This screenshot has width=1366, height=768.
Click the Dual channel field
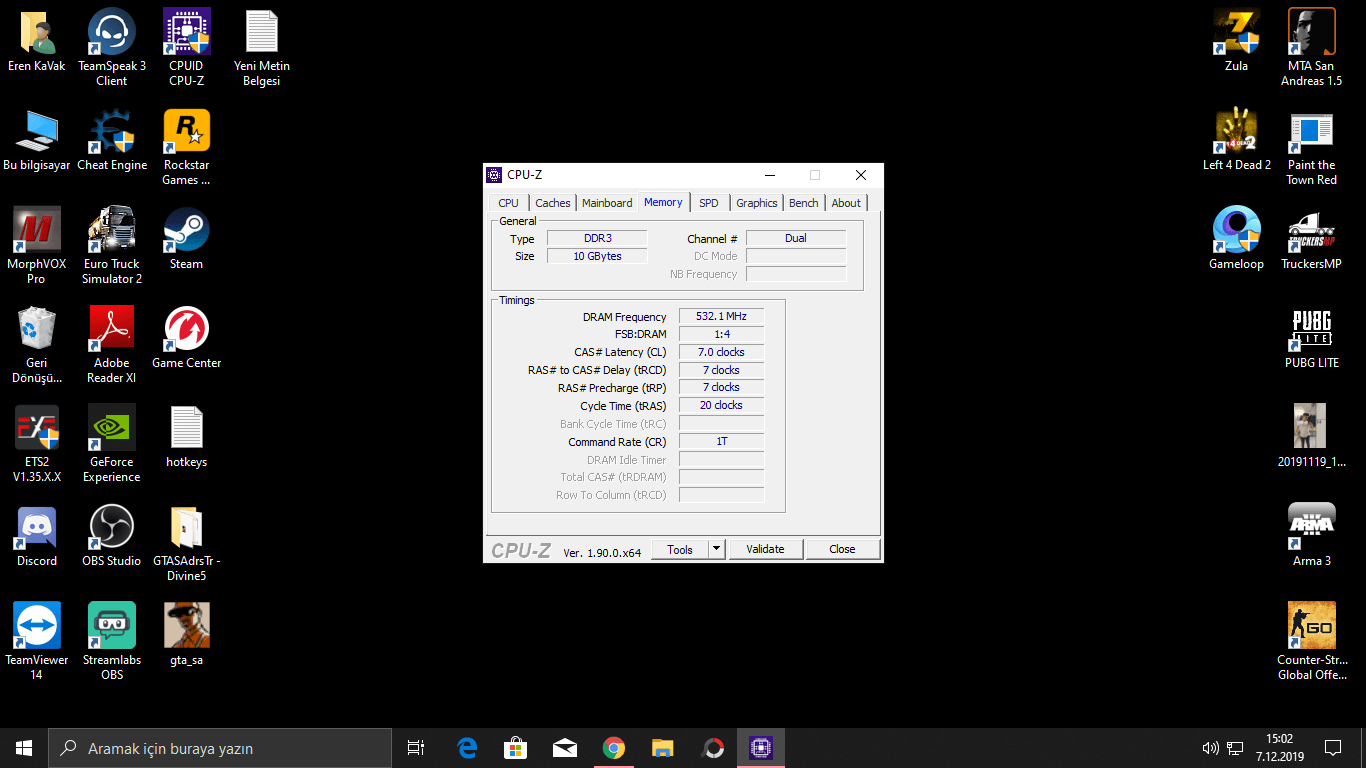coord(796,239)
